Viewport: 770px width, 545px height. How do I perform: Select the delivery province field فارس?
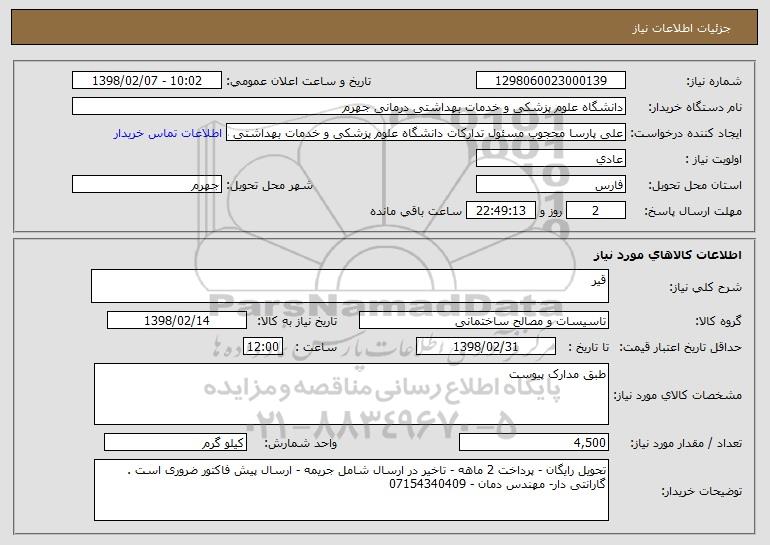click(550, 185)
